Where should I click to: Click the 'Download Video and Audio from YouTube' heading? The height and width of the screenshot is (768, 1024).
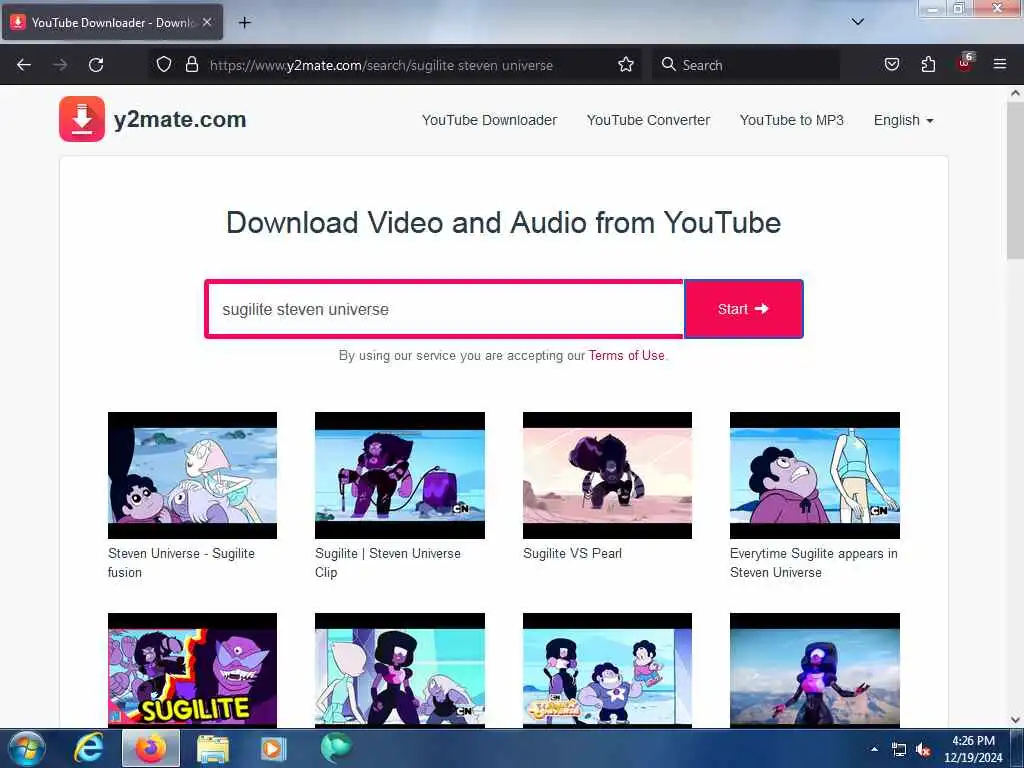[504, 223]
